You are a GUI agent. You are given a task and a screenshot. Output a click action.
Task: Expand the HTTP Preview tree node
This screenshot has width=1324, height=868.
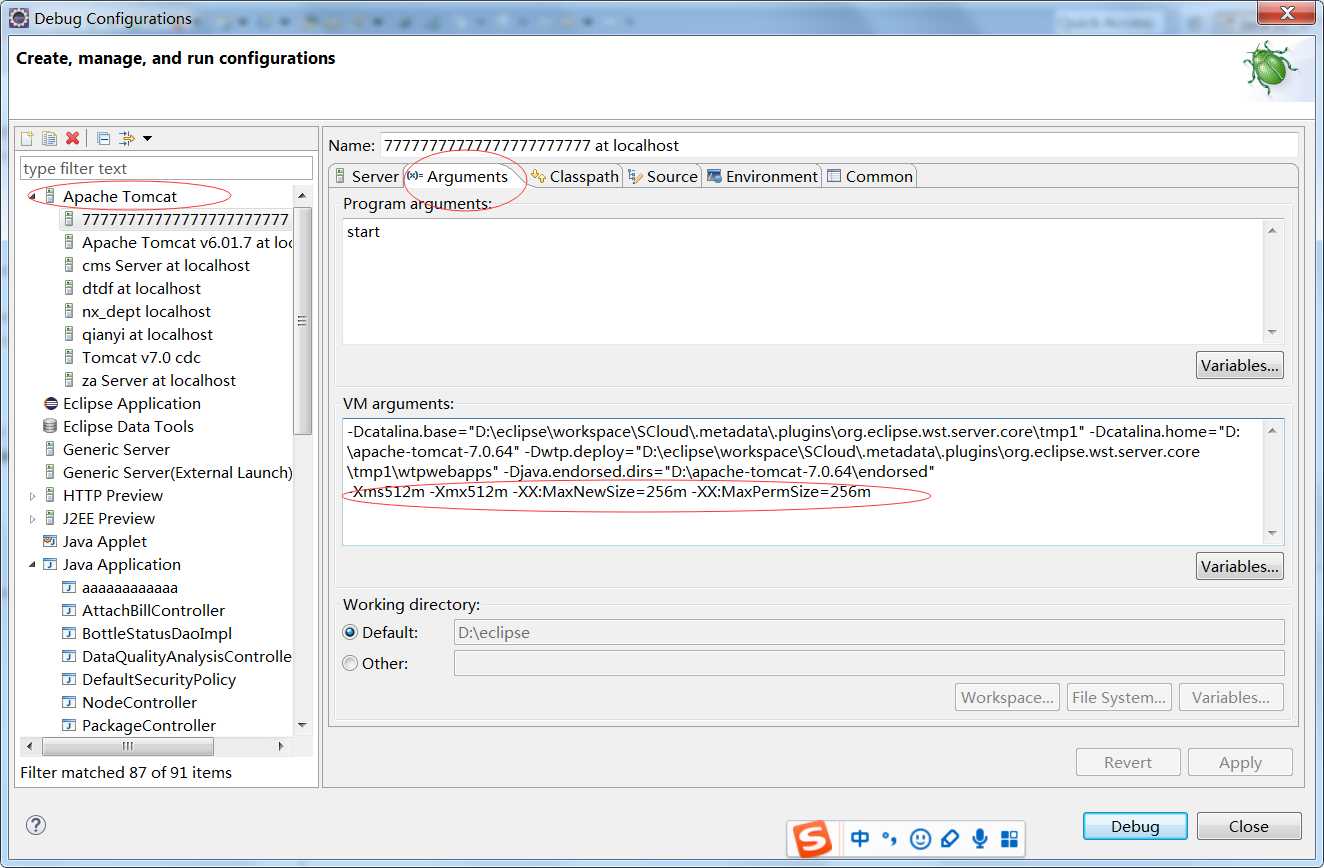pyautogui.click(x=32, y=496)
